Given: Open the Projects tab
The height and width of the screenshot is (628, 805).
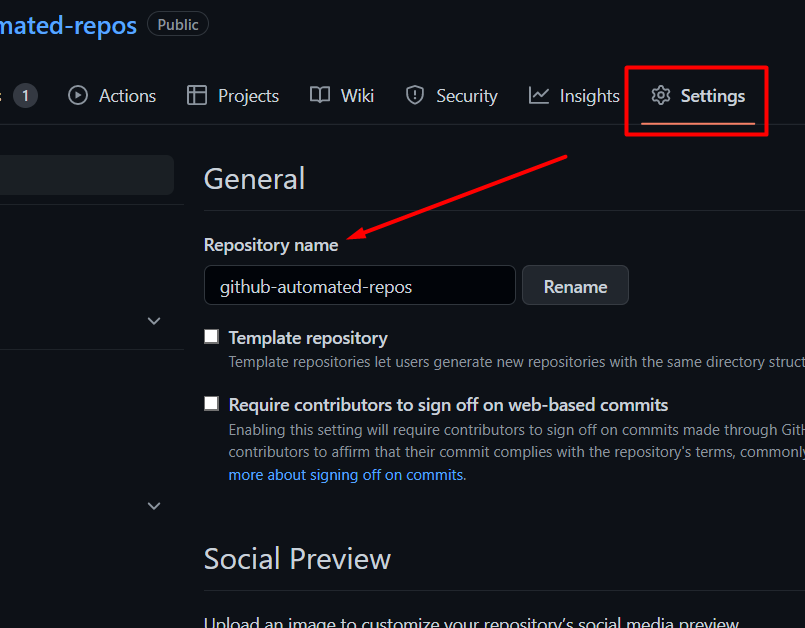Looking at the screenshot, I should pyautogui.click(x=233, y=96).
